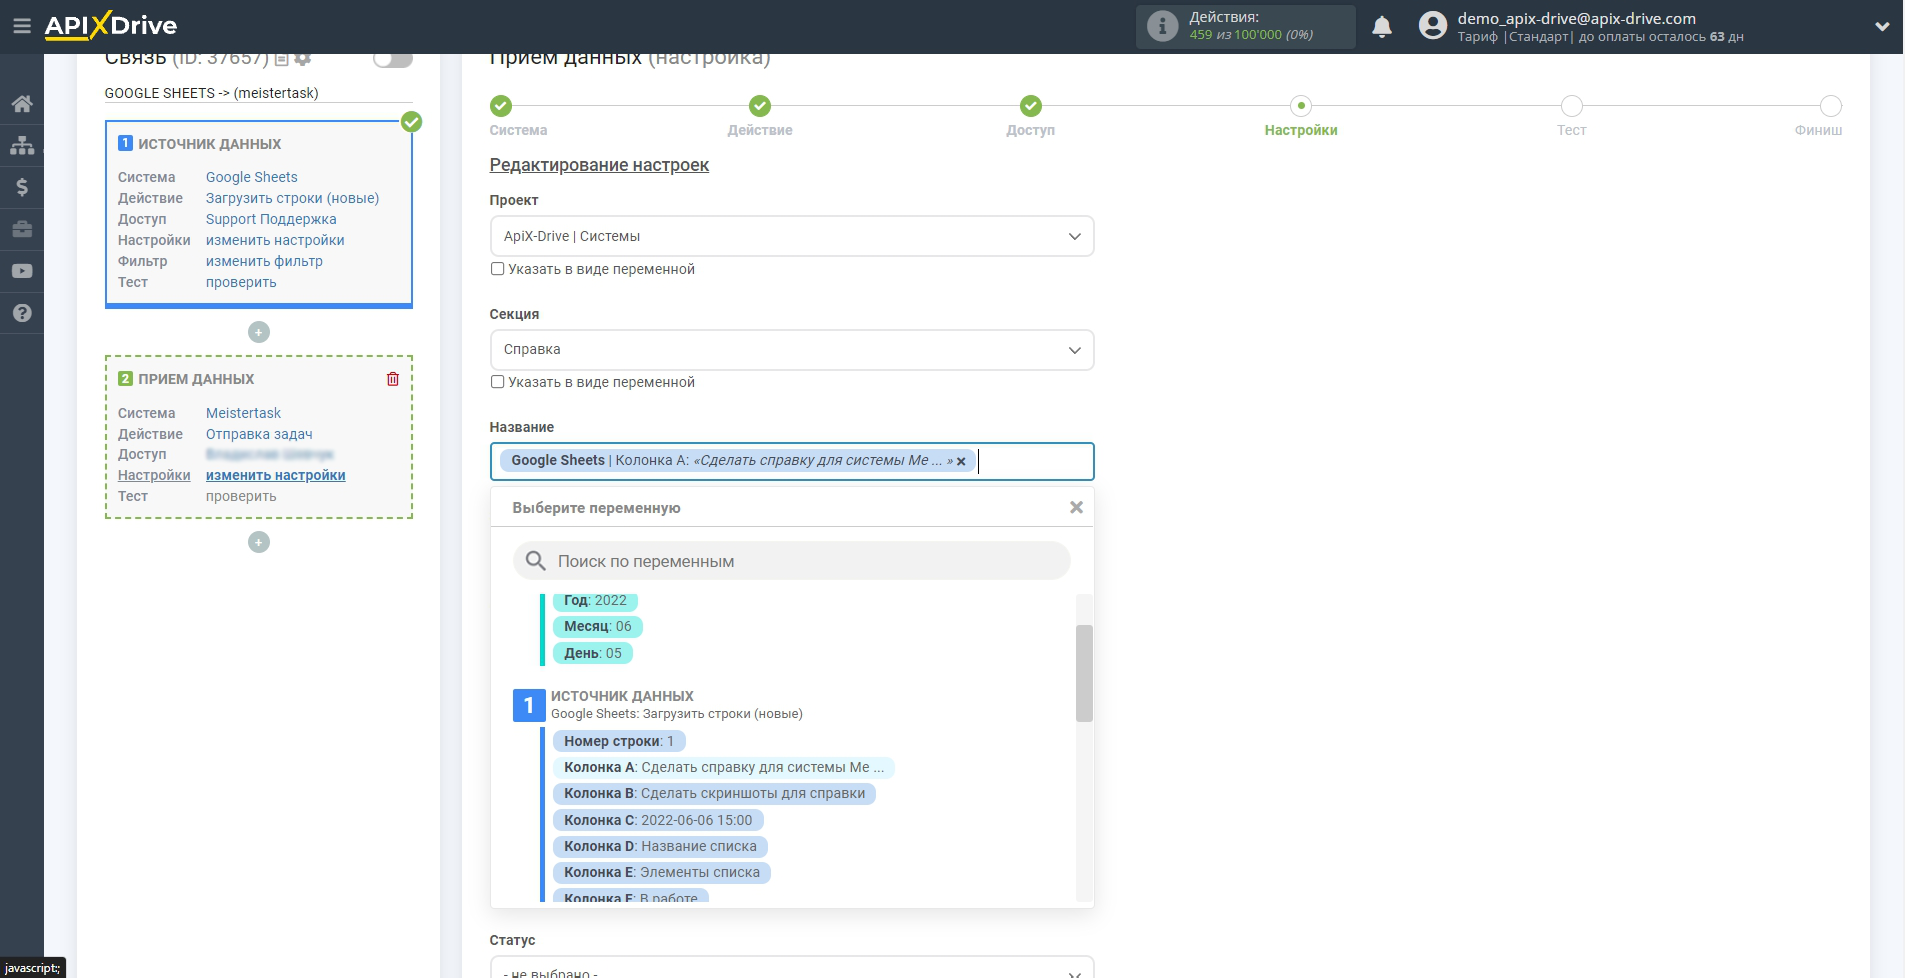Image resolution: width=1905 pixels, height=978 pixels.
Task: Check 'Указать в виде переменной' under Секция
Action: [x=497, y=382]
